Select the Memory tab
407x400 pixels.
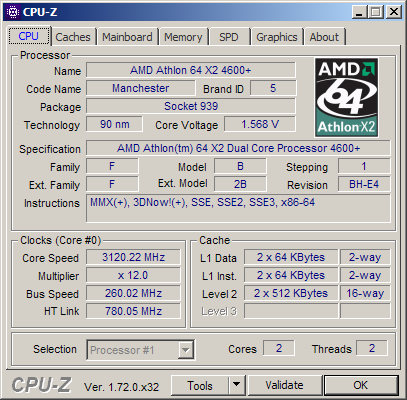click(183, 37)
